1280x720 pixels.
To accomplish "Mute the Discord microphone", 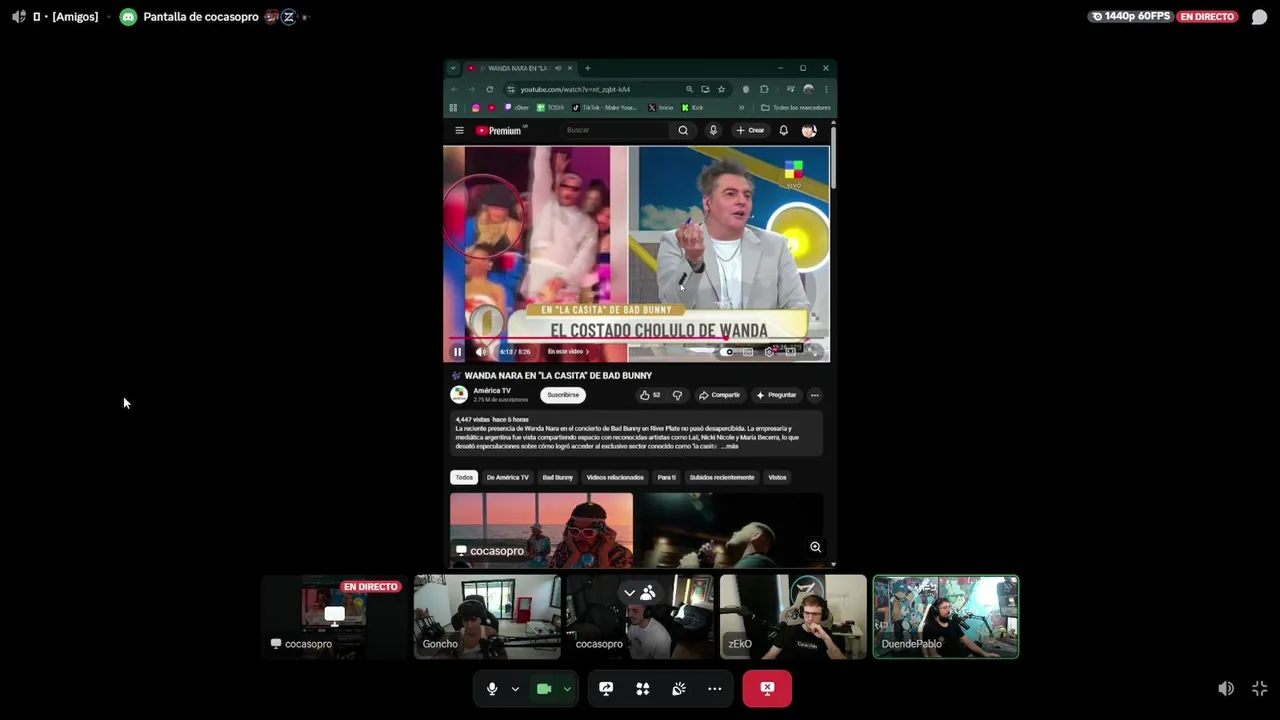I will 492,689.
